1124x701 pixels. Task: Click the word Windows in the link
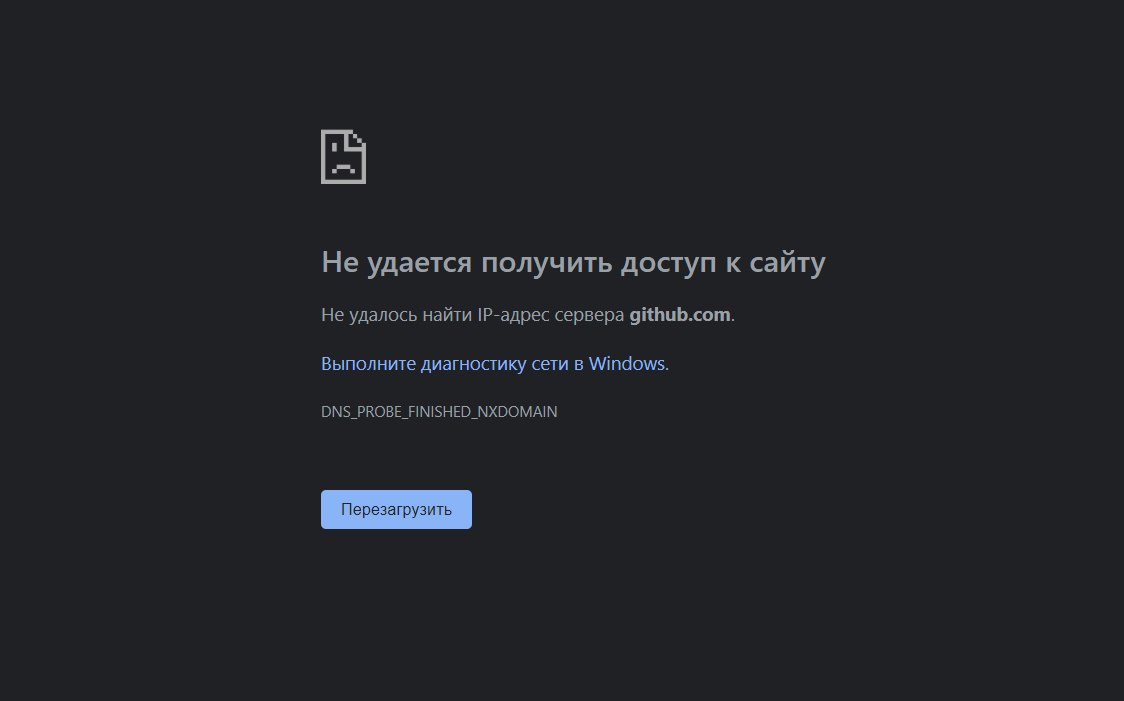pos(627,363)
